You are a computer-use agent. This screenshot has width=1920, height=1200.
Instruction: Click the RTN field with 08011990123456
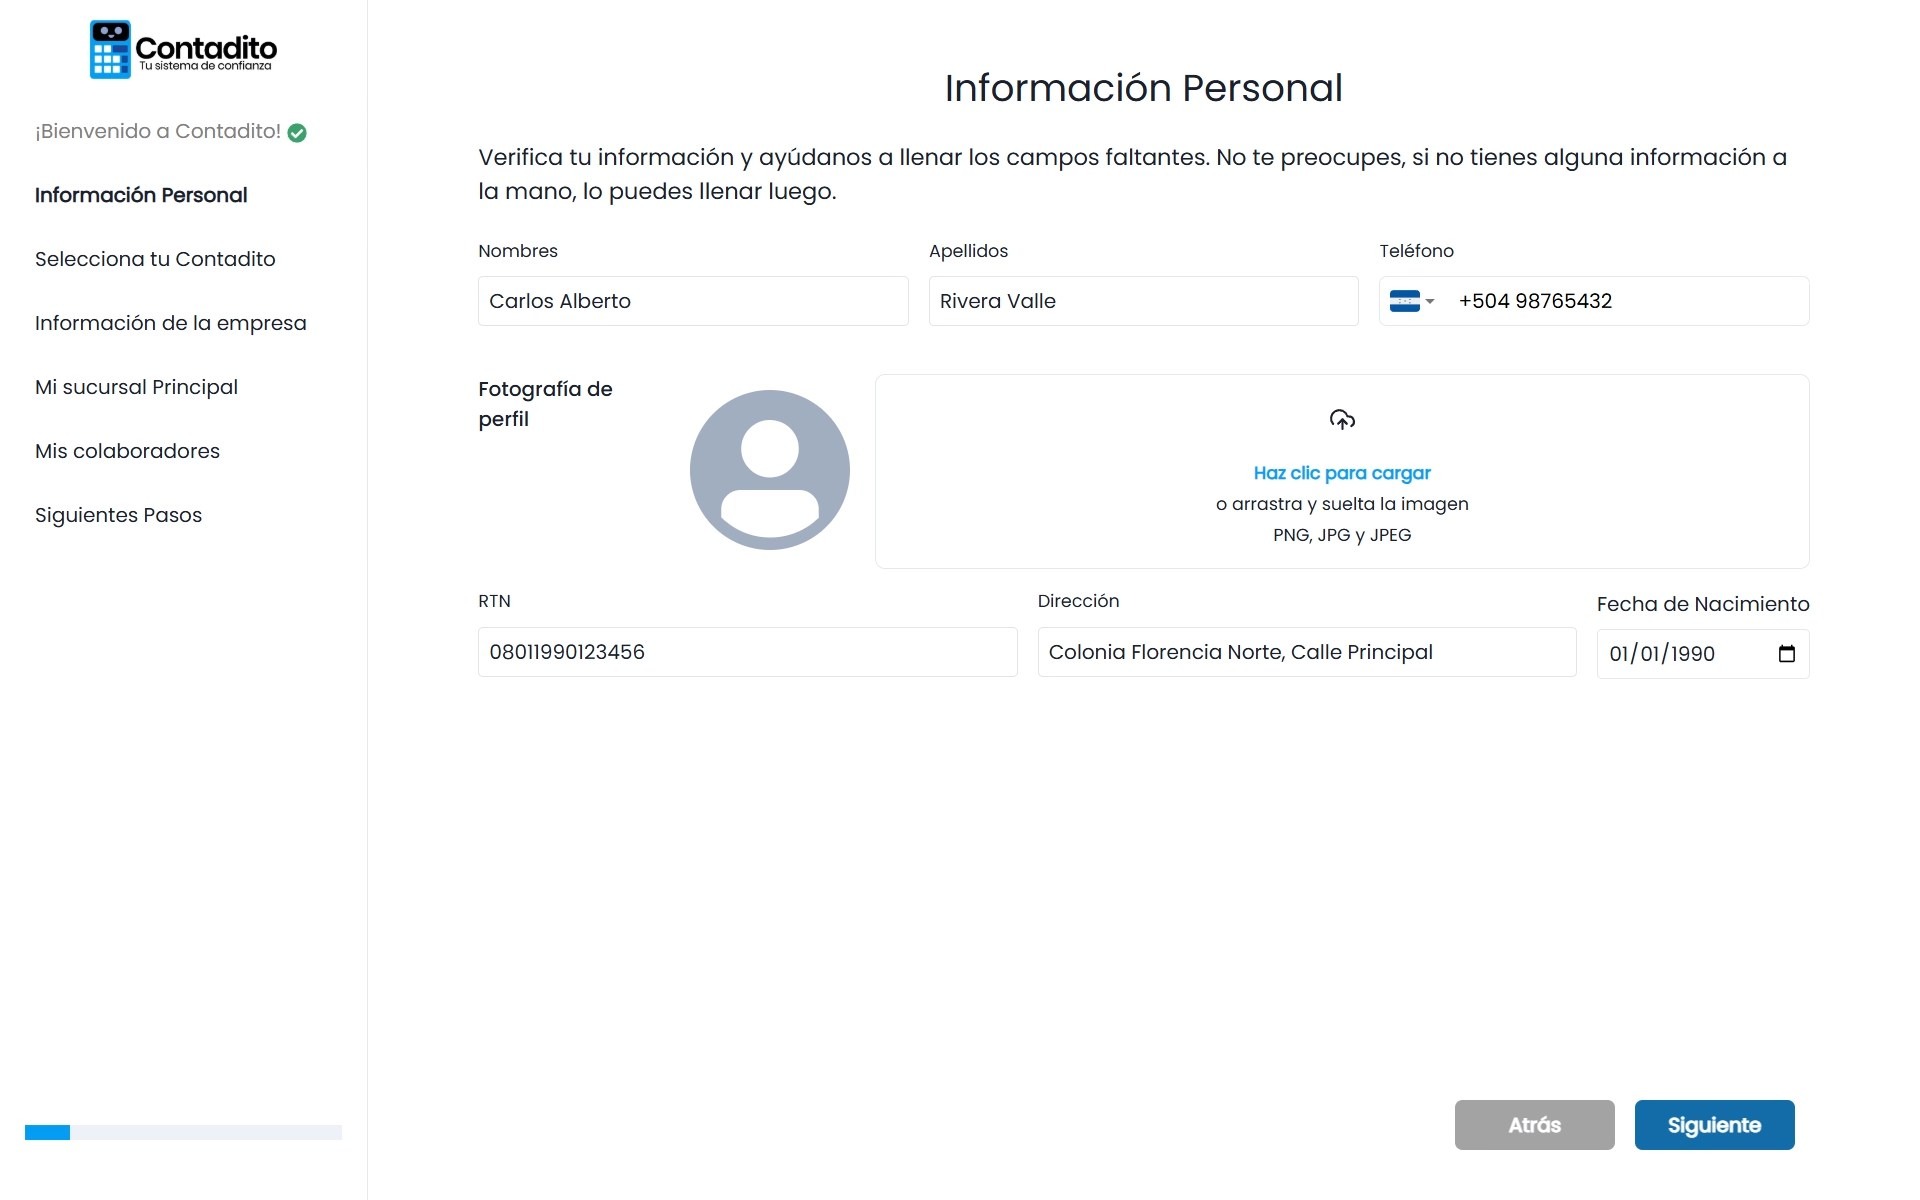pos(747,652)
